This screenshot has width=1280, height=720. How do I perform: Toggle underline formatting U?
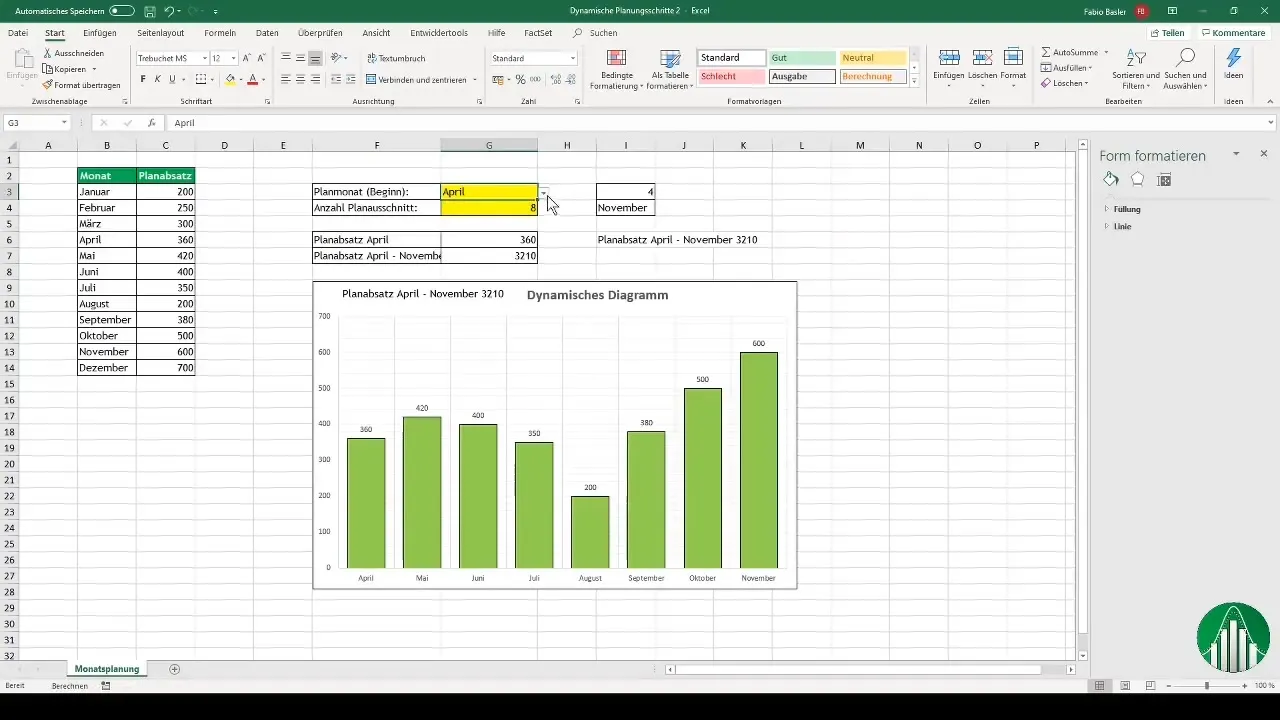coord(171,79)
